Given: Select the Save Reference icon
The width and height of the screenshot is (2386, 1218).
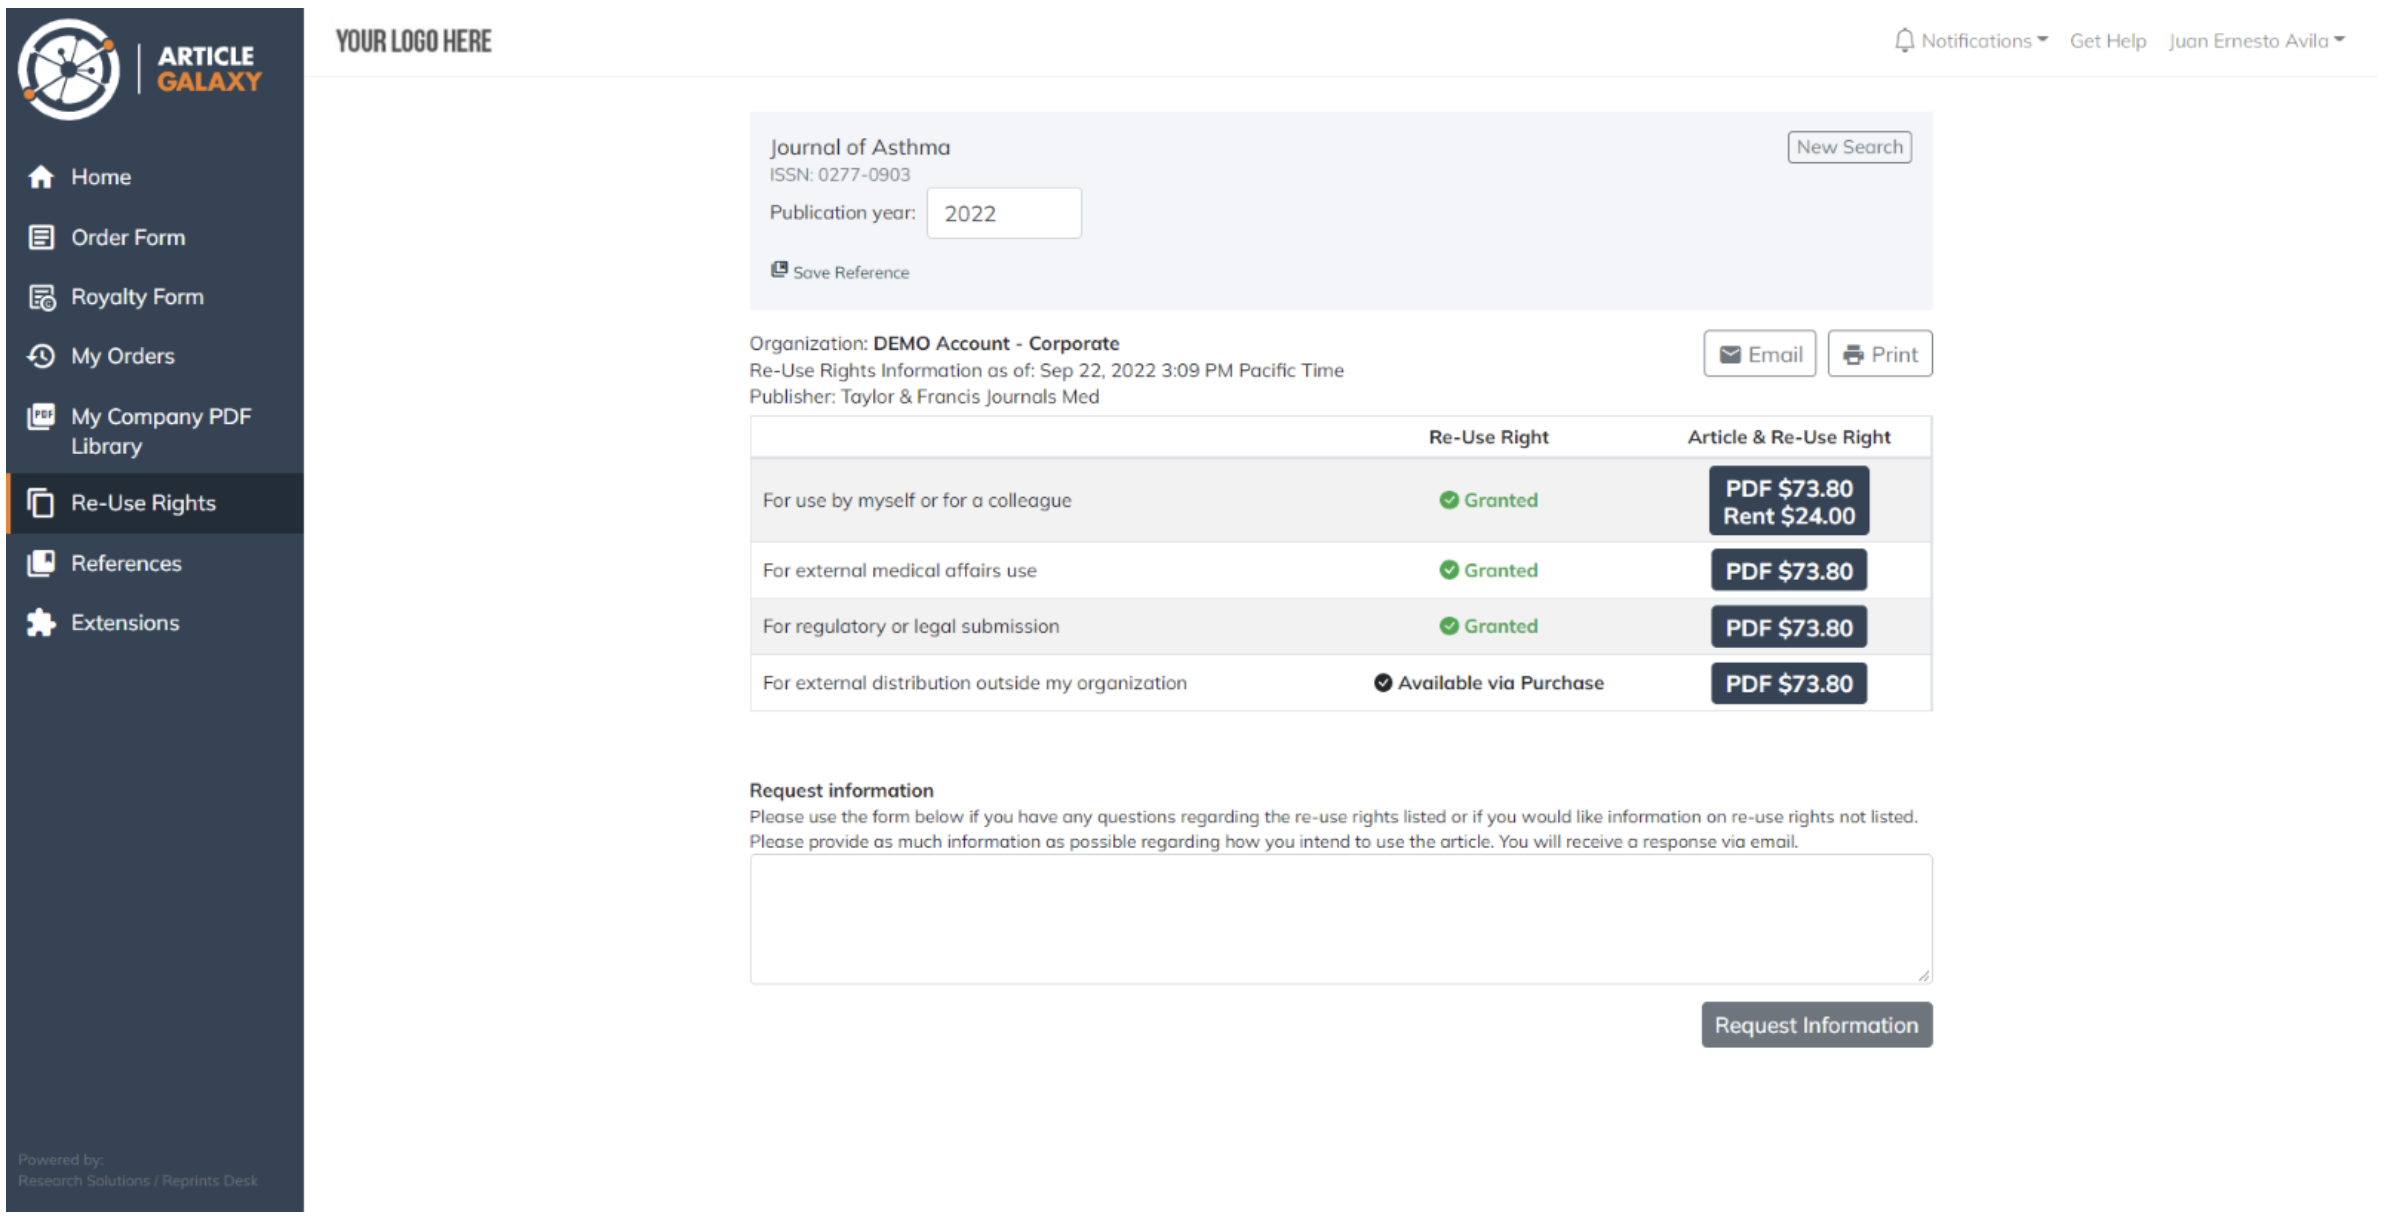Looking at the screenshot, I should tap(779, 269).
